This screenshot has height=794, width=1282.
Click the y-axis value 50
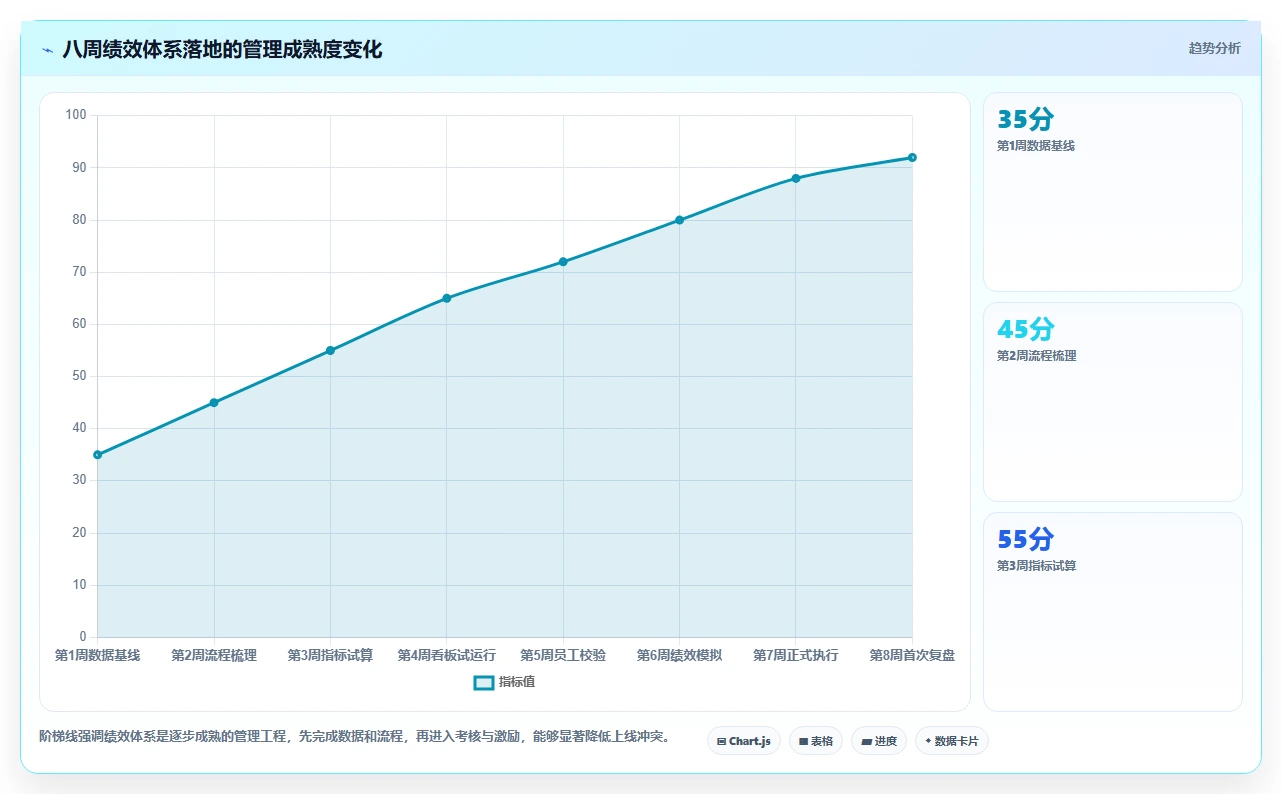pyautogui.click(x=79, y=376)
